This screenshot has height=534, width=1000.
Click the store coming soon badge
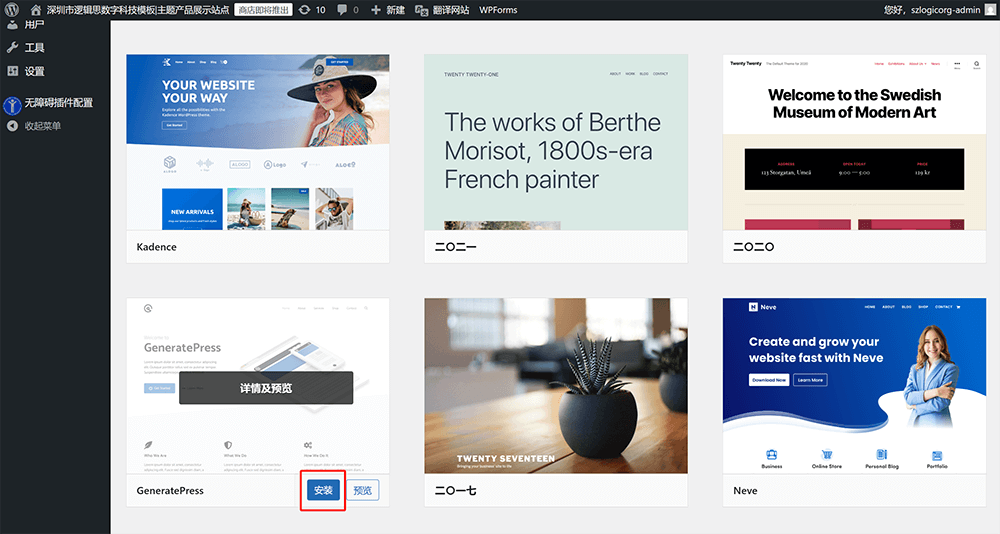[x=263, y=10]
